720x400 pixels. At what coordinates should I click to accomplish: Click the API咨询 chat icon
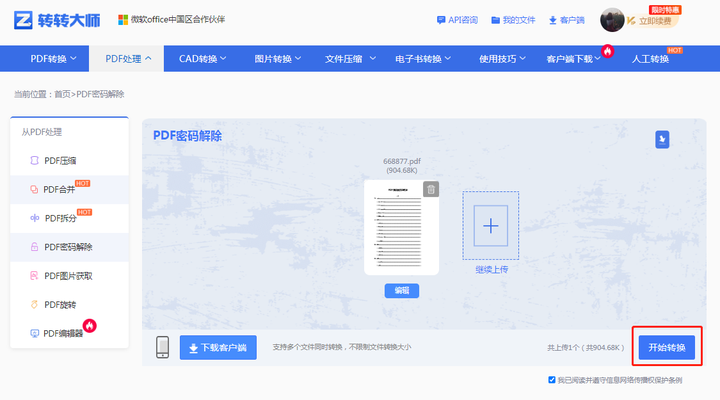441,20
